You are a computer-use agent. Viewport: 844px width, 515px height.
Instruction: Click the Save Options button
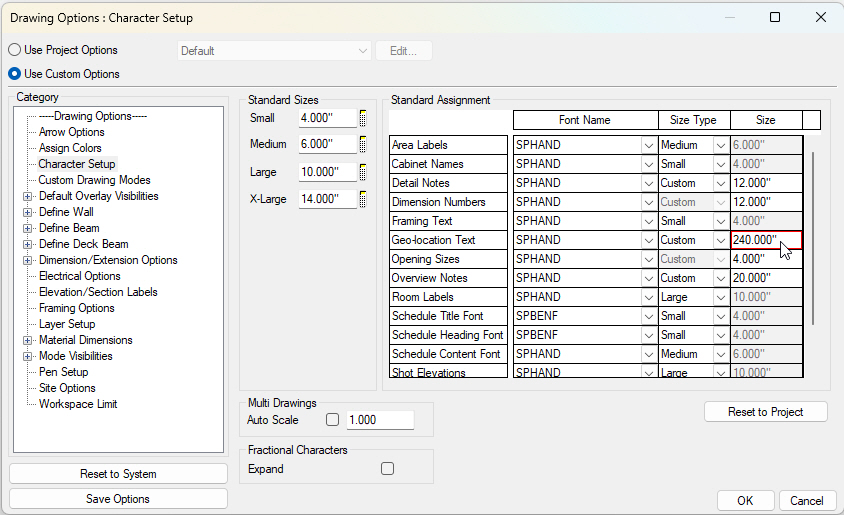(118, 499)
